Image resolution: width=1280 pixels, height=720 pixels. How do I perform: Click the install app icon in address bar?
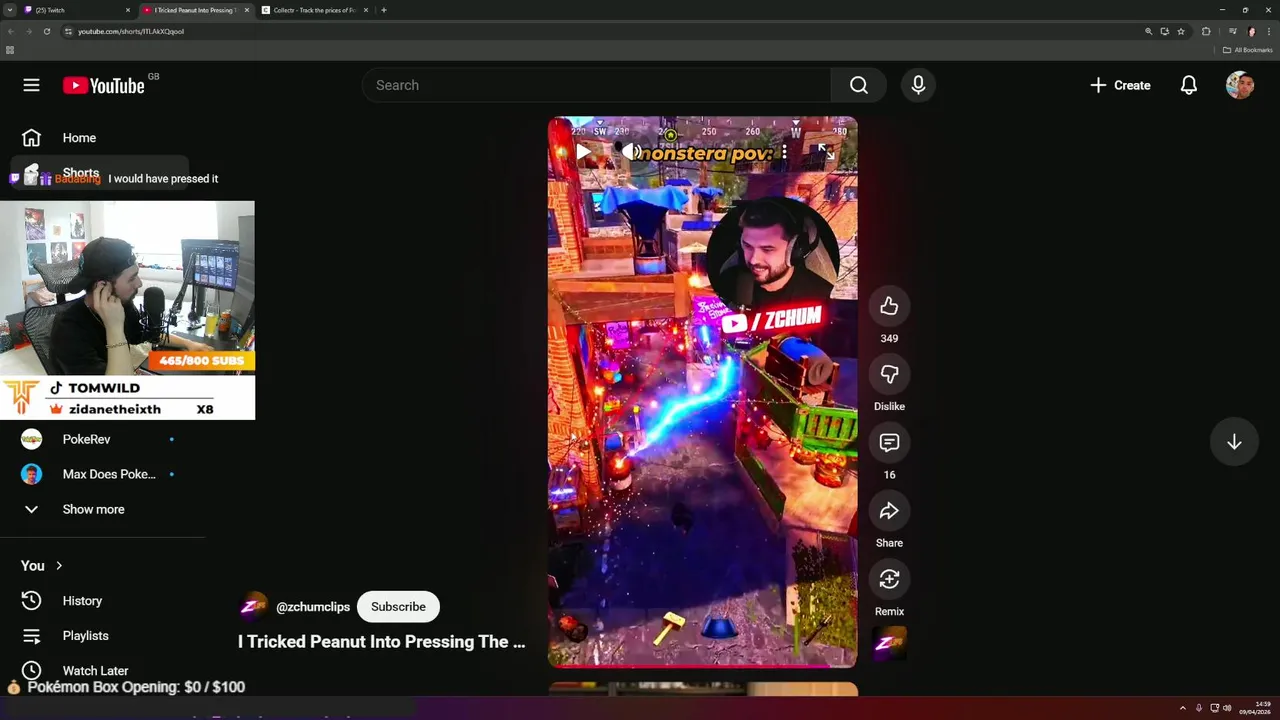1164,31
